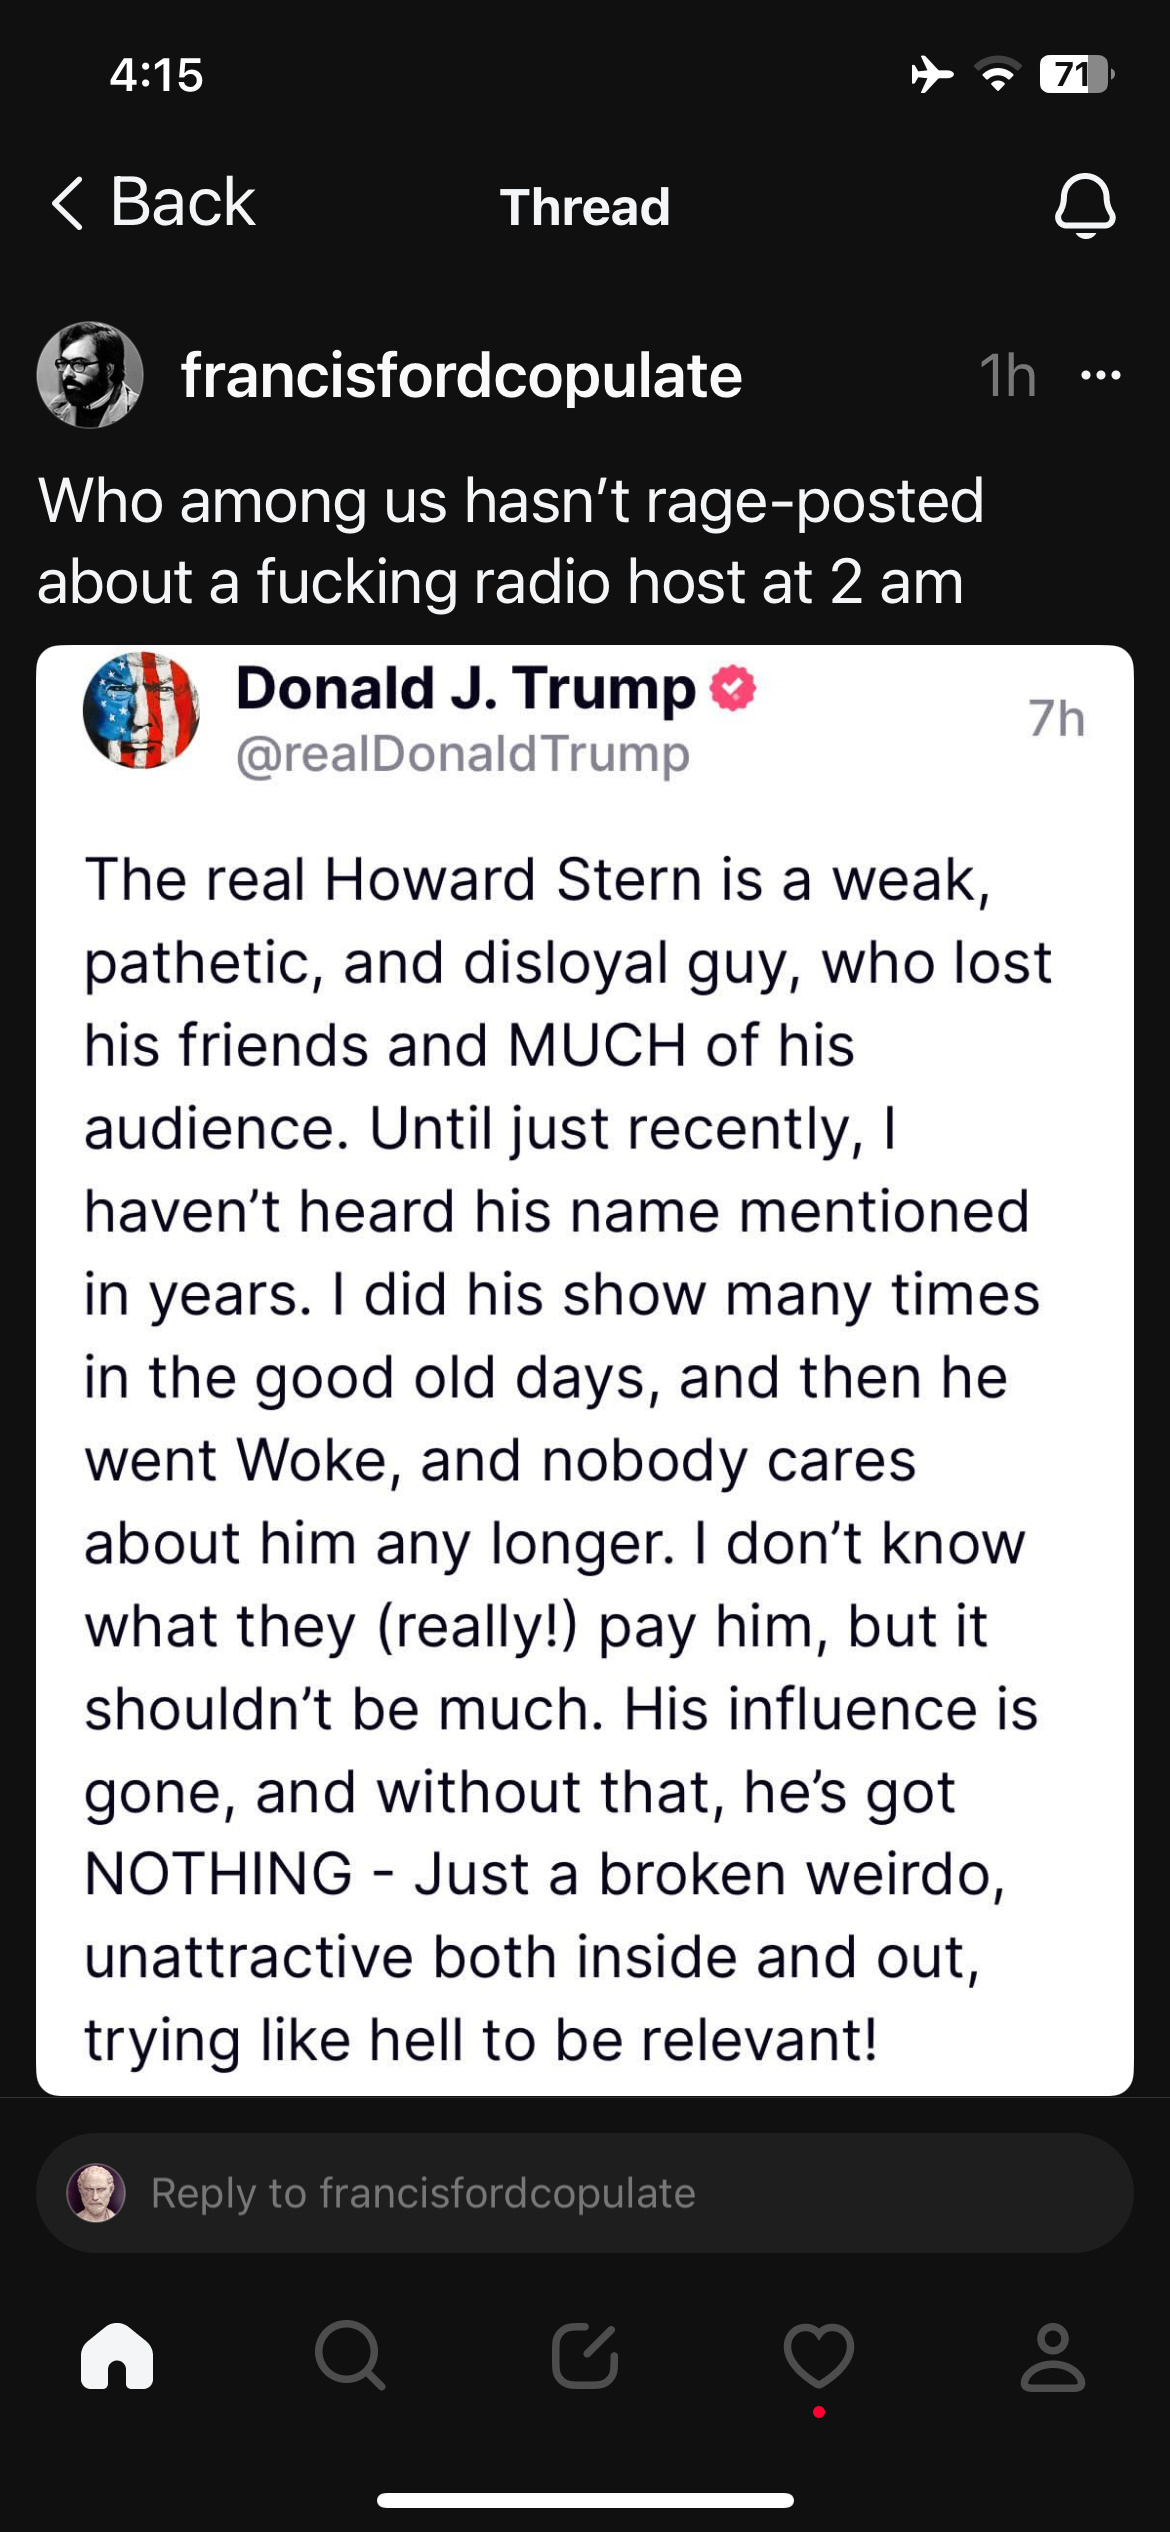The image size is (1170, 2532).
Task: Tap the 1h post timestamp
Action: click(x=1007, y=375)
